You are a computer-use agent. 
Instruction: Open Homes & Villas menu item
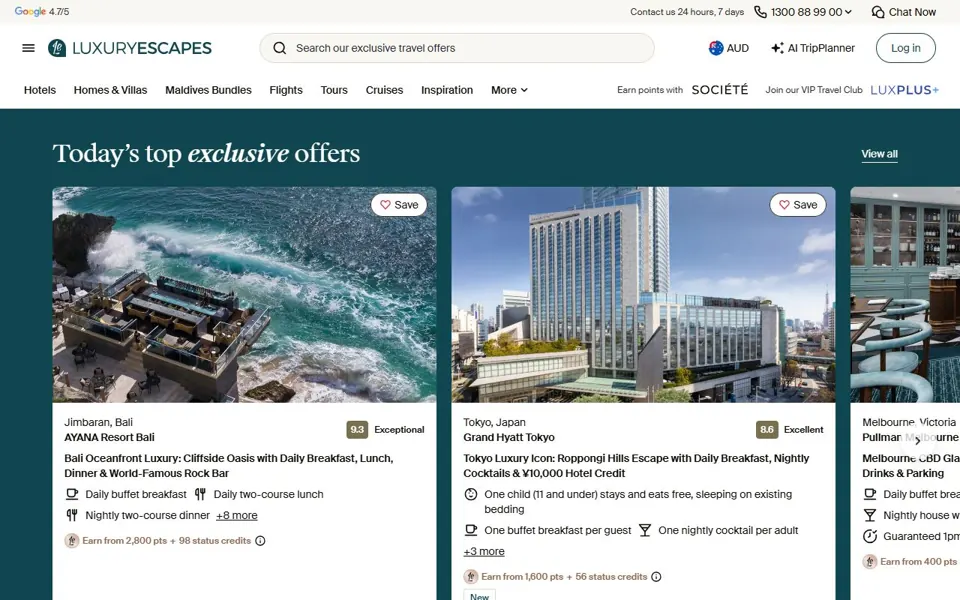pos(110,90)
